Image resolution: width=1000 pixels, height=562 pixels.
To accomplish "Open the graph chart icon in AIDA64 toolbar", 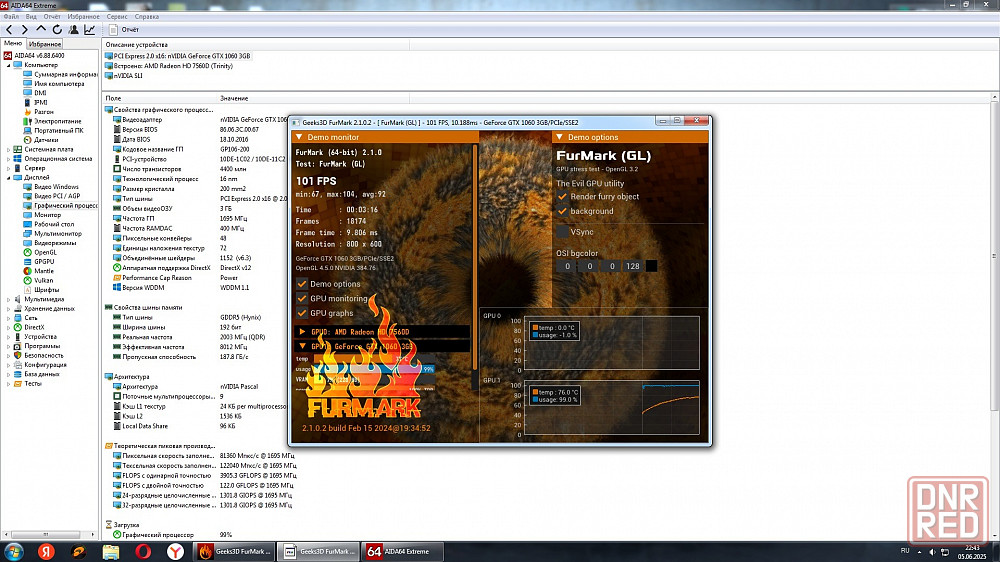I will click(x=89, y=29).
